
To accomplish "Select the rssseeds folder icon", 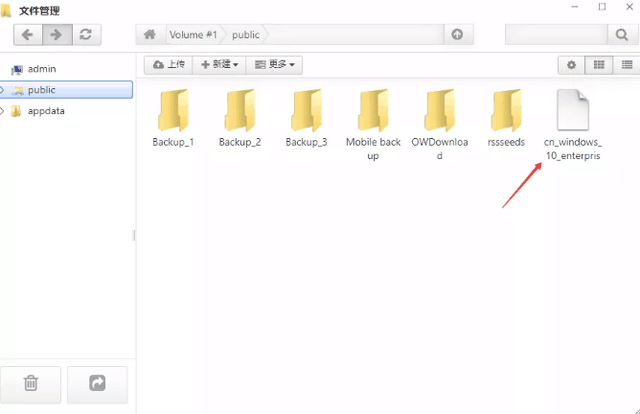I will coord(506,110).
